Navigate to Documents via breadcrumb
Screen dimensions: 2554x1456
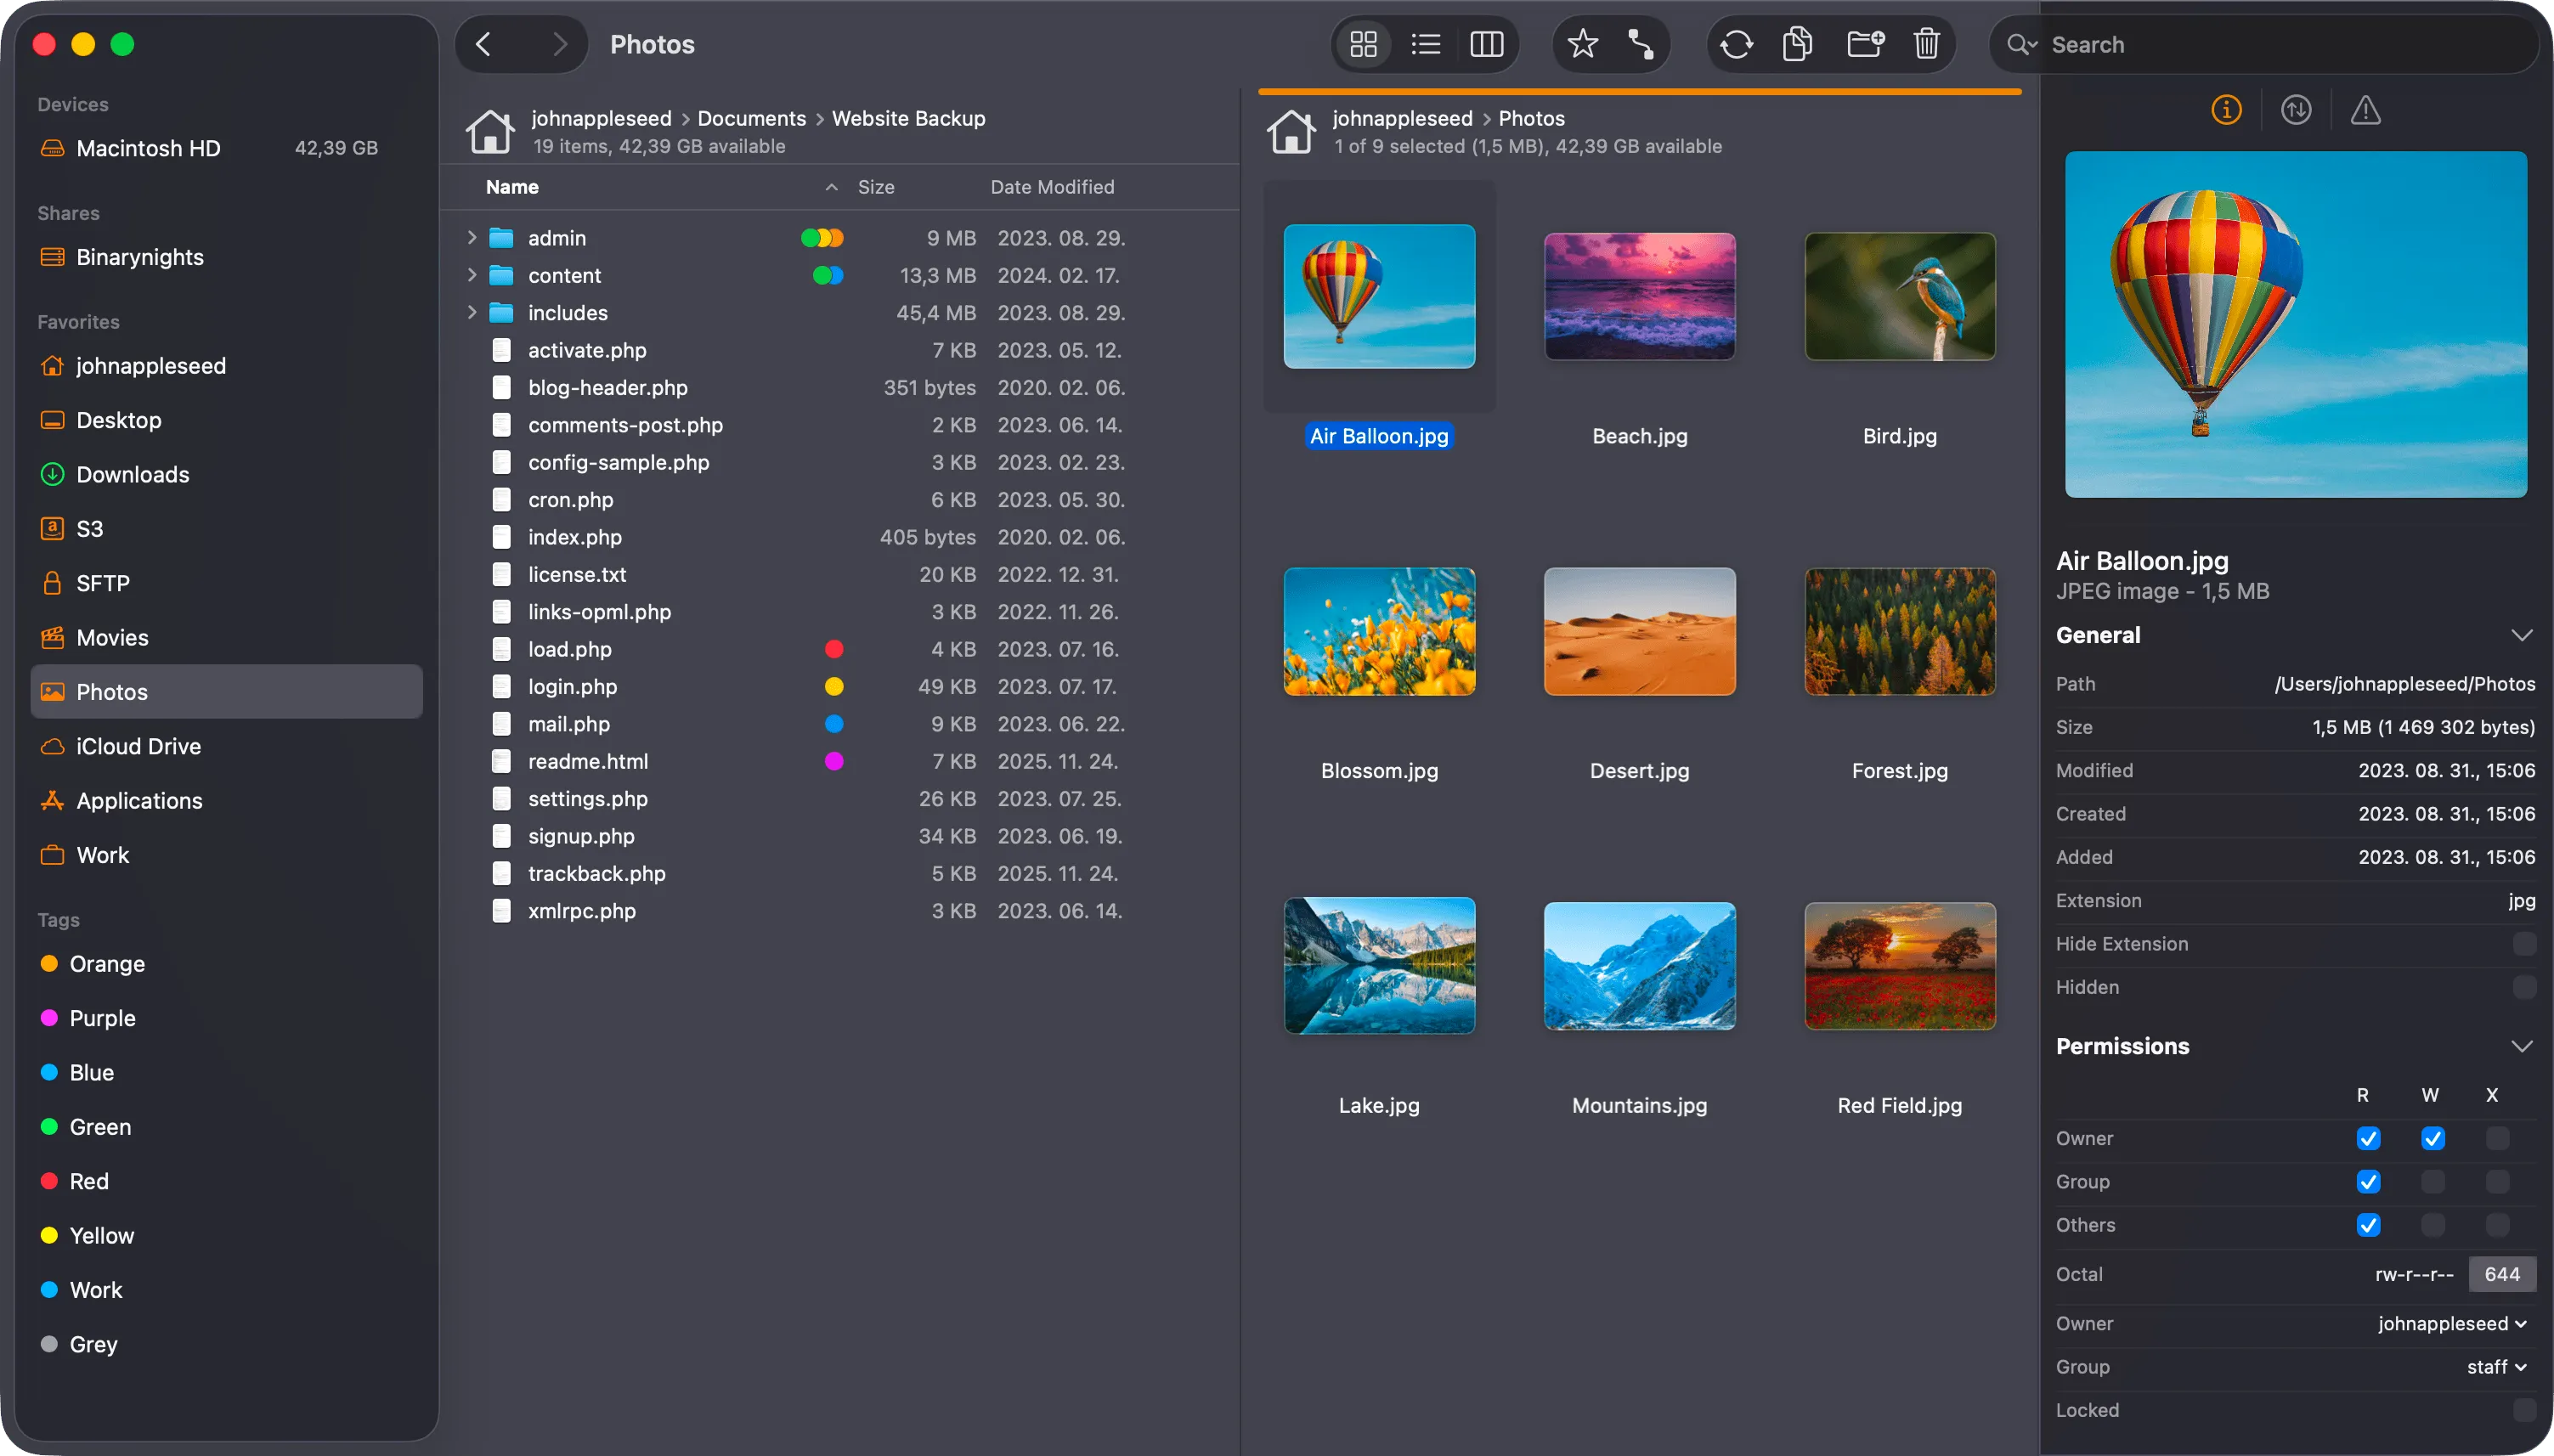coord(751,118)
